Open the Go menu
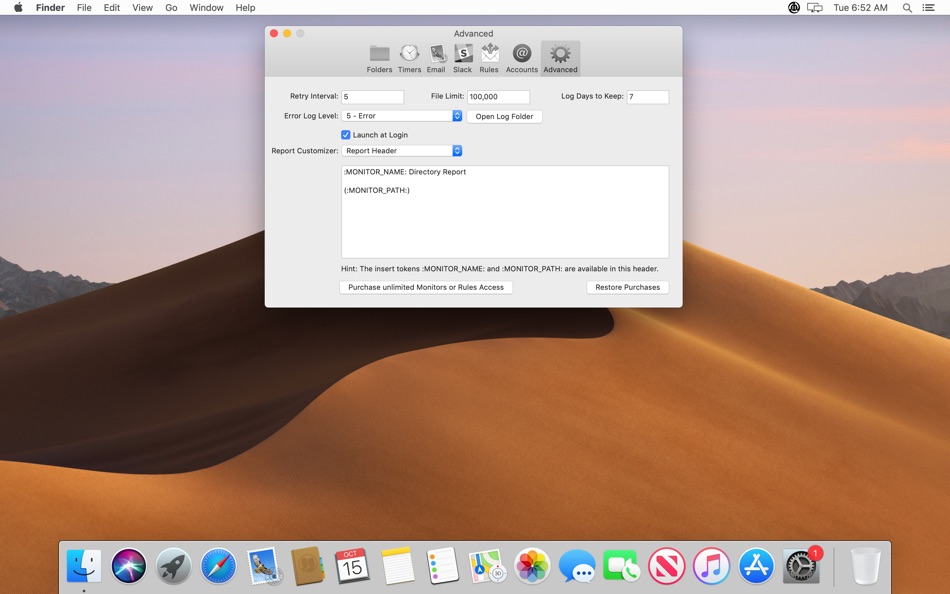Screen dimensions: 950x594 171,8
